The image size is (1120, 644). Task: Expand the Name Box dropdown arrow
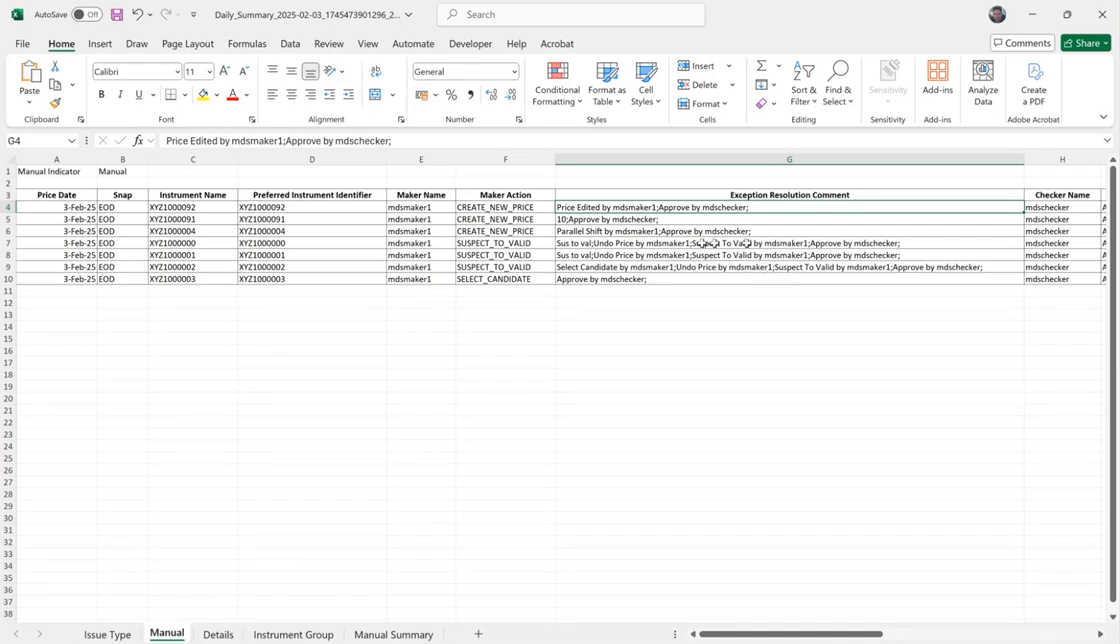(x=71, y=141)
